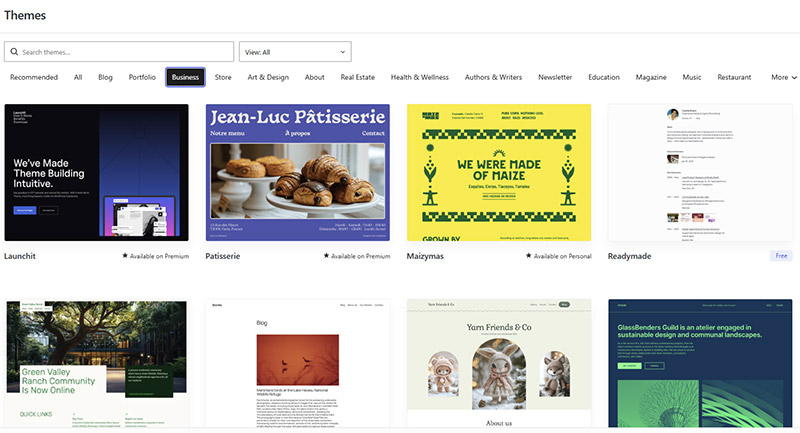Click the star icon beside Patisserie's Premium label
800x433 pixels.
327,256
